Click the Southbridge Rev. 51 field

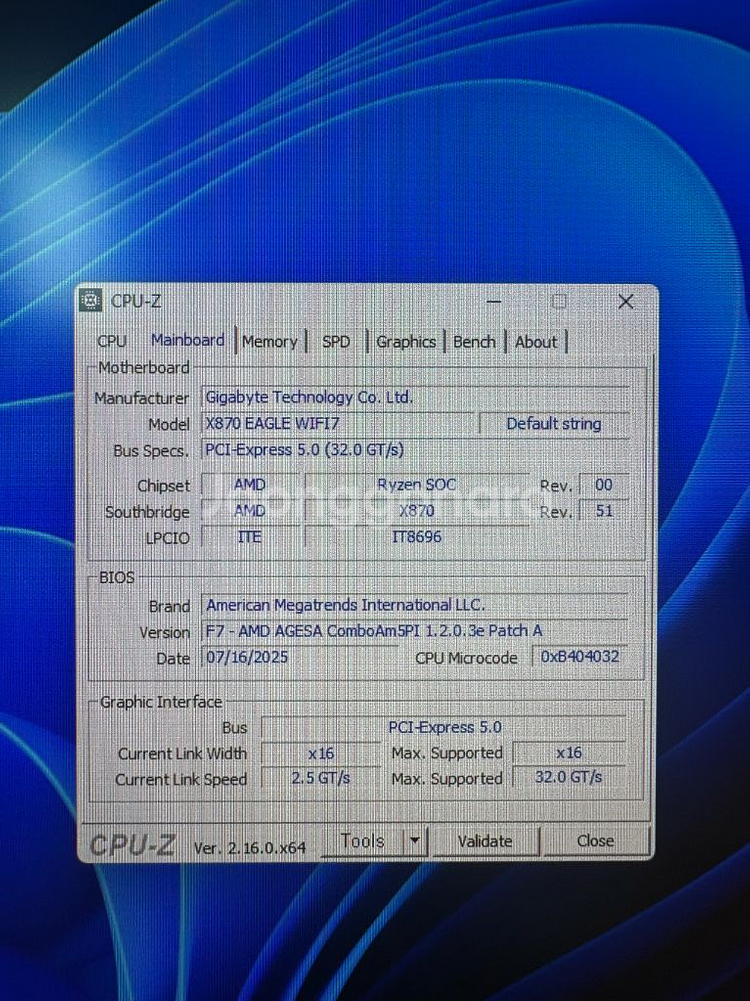[604, 511]
